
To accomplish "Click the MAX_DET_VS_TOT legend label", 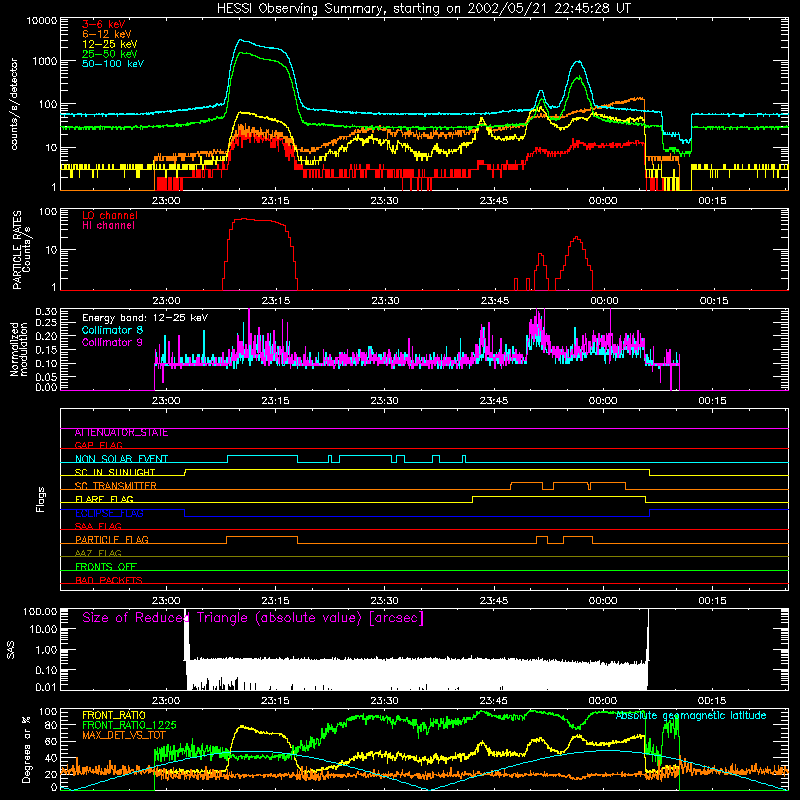I will (123, 735).
